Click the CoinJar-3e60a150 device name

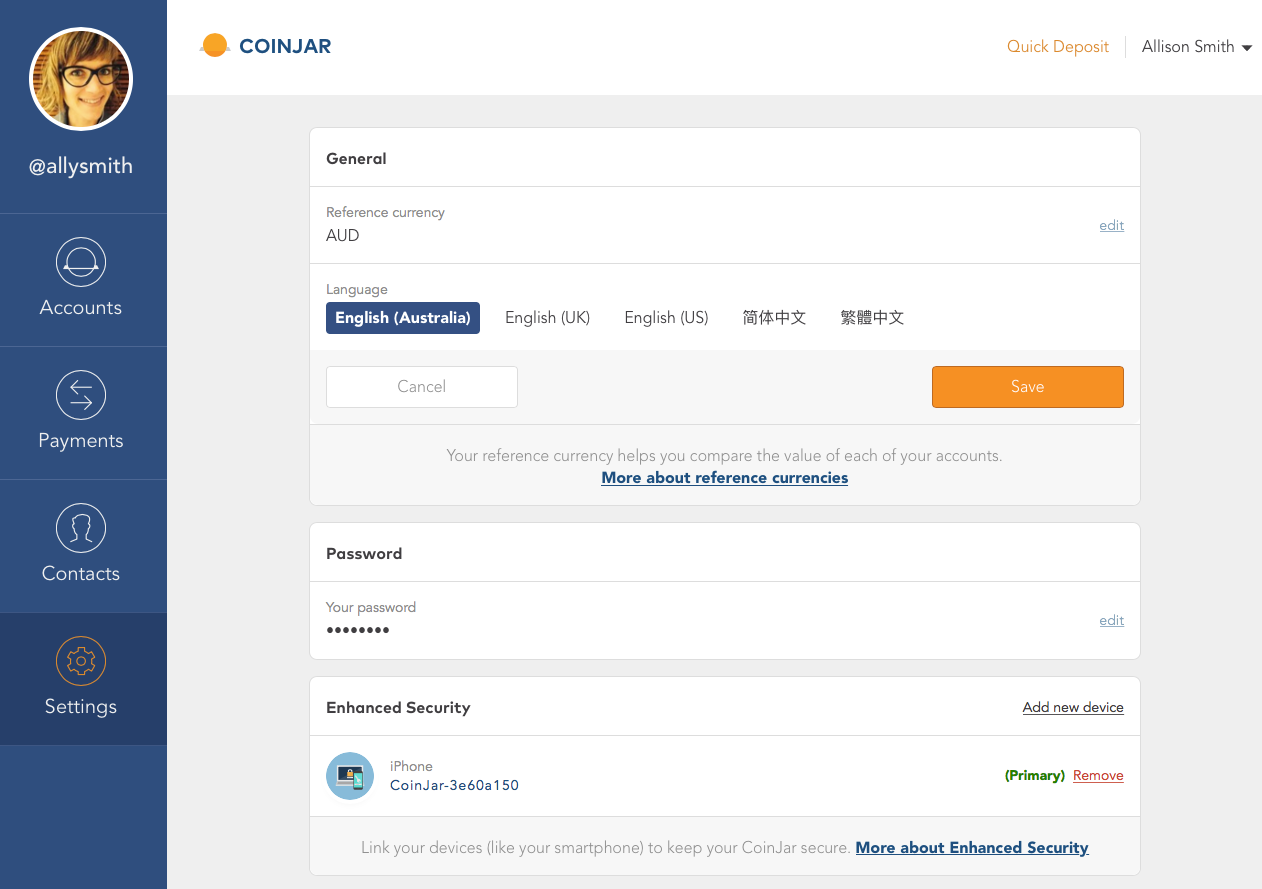click(x=454, y=785)
